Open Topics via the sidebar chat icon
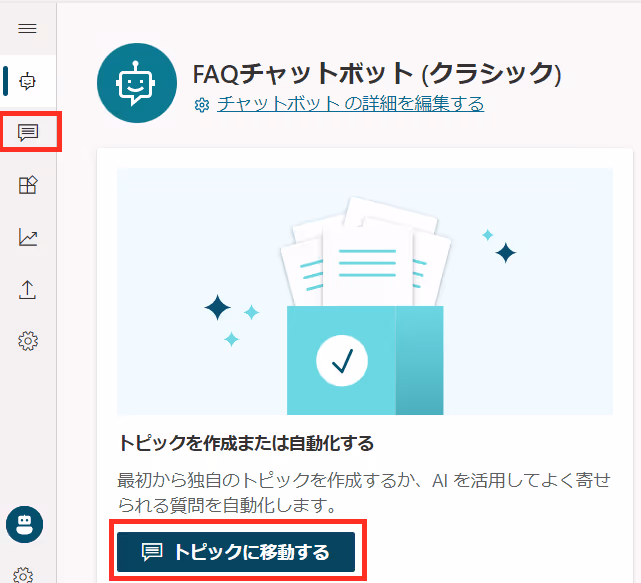The image size is (641, 583). coord(28,132)
